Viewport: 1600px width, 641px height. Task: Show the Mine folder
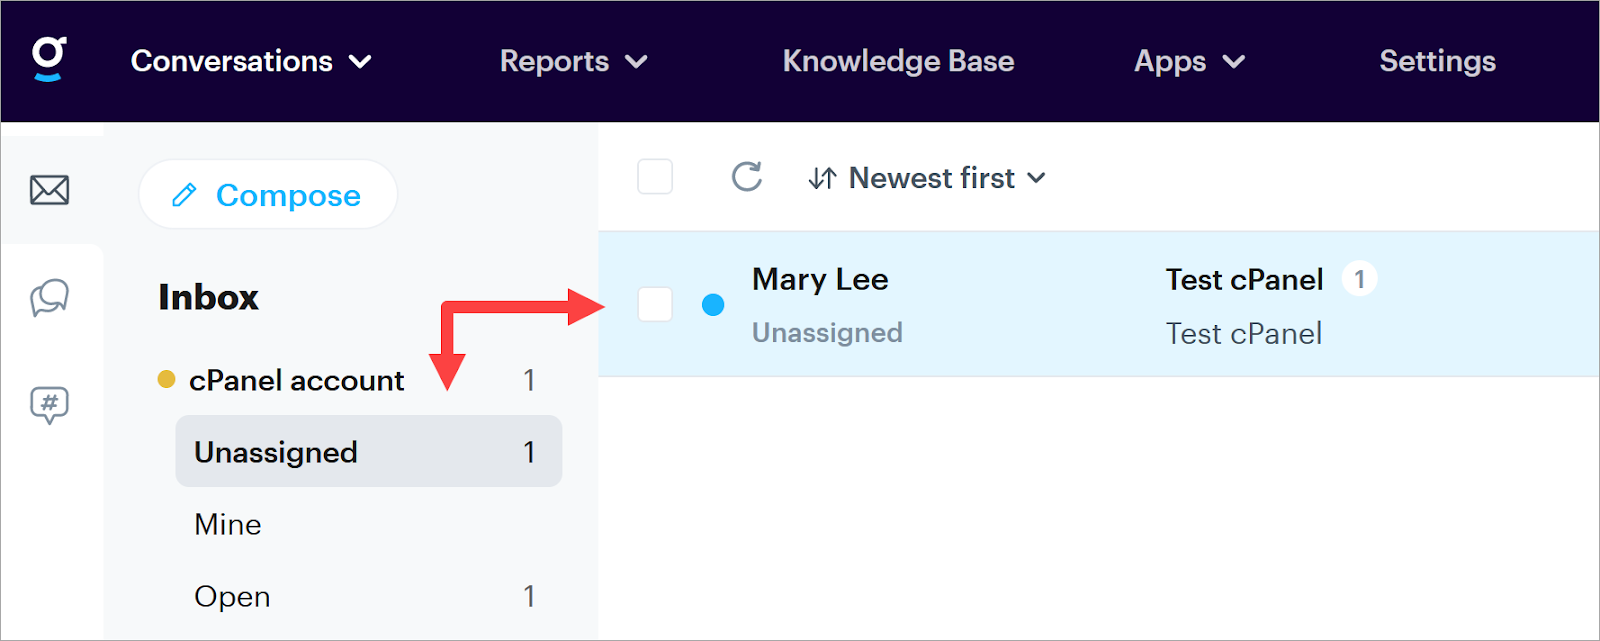click(x=228, y=524)
